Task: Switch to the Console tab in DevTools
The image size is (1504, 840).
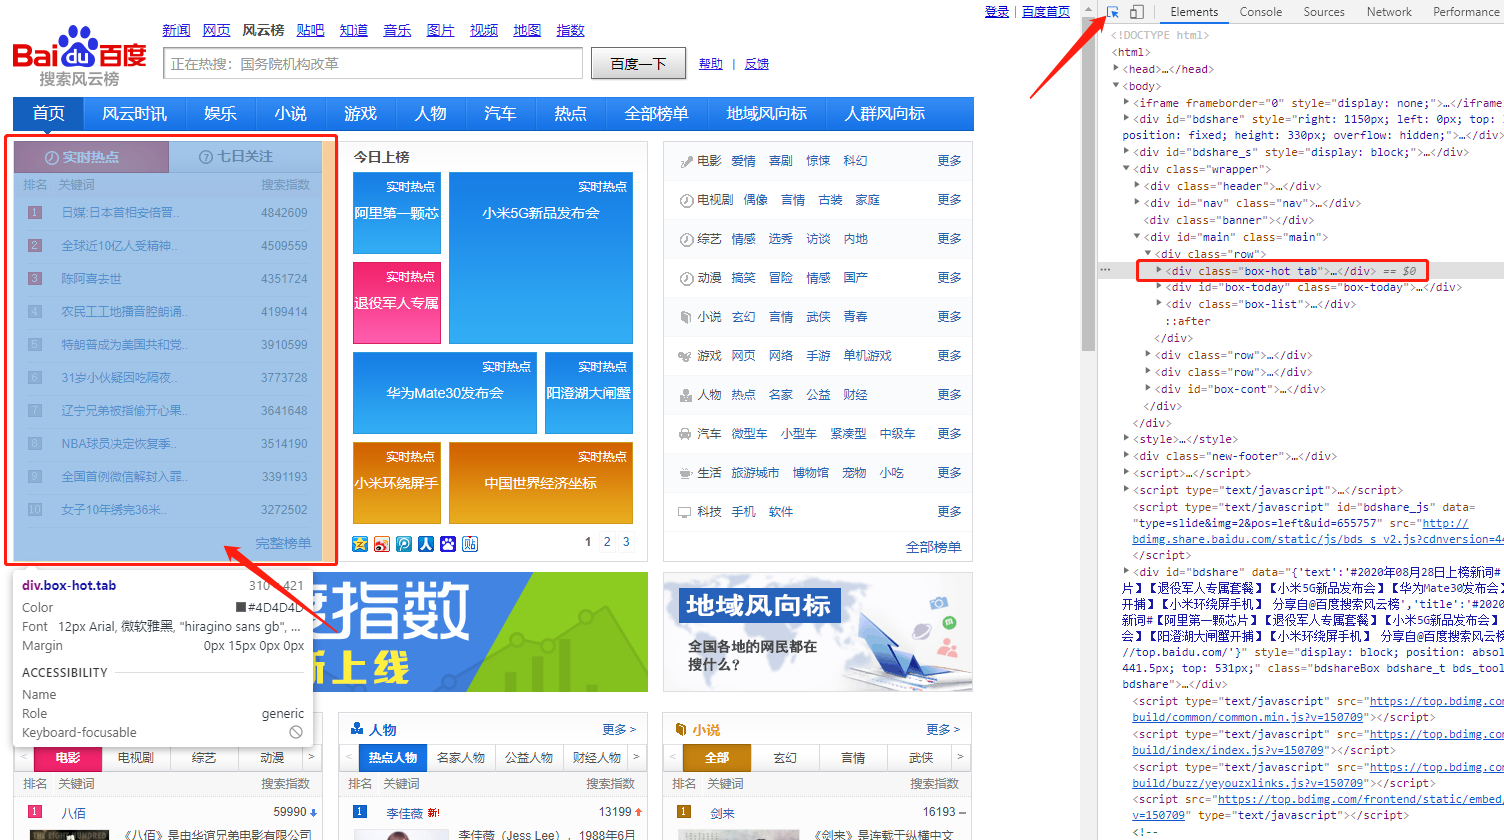Action: pyautogui.click(x=1261, y=12)
